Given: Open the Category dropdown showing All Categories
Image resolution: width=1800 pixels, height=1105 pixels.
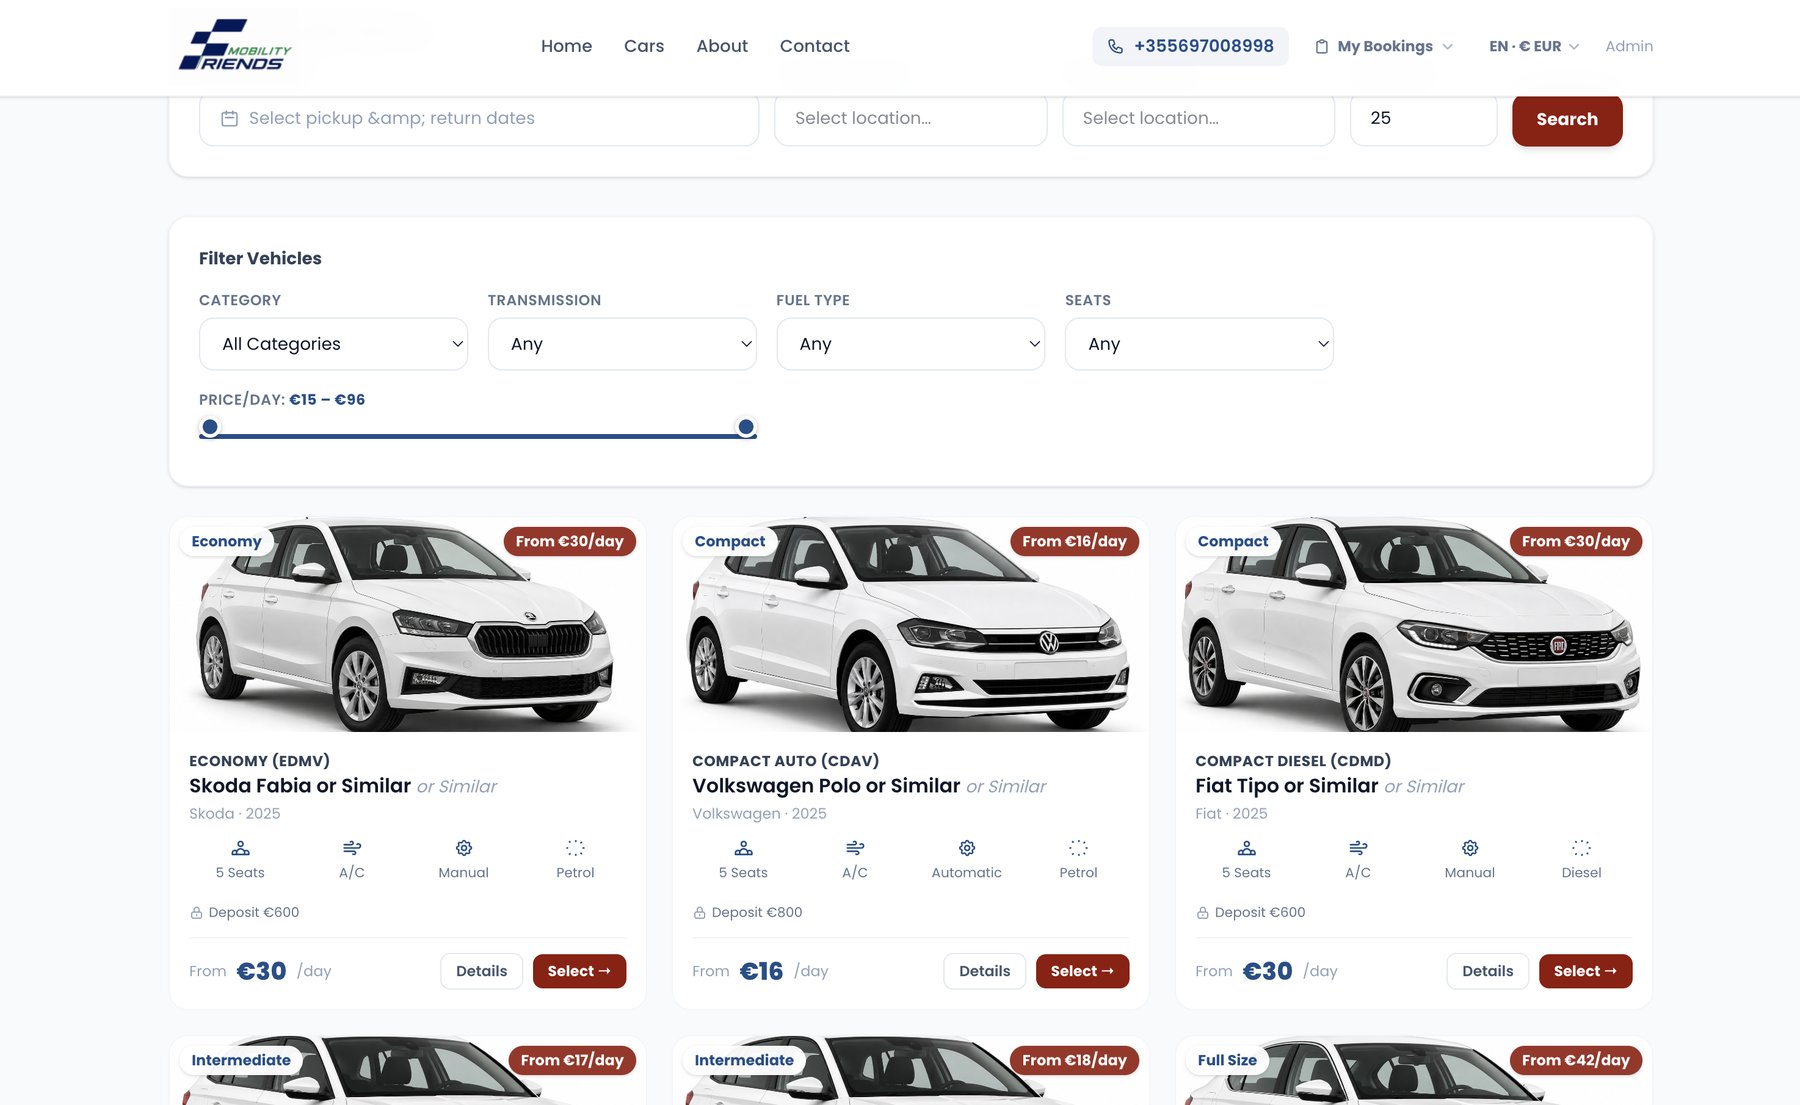Looking at the screenshot, I should click(x=333, y=344).
